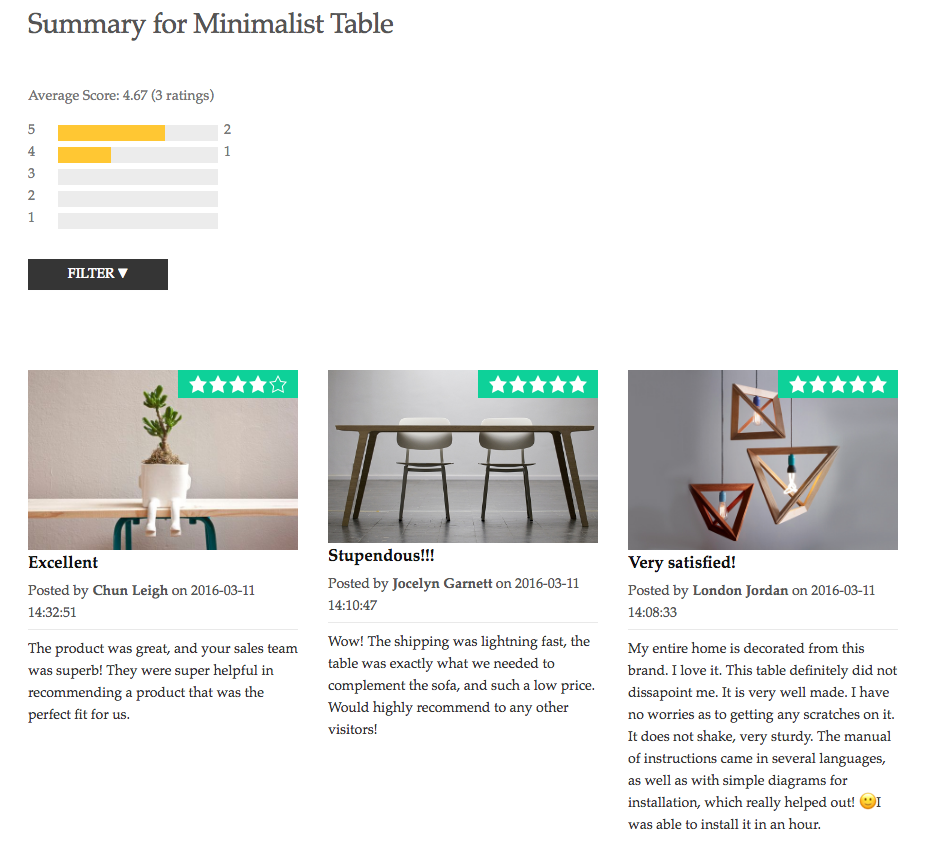Screen dimensions: 940x853
Task: Click the four-star rating bar
Action: point(138,155)
